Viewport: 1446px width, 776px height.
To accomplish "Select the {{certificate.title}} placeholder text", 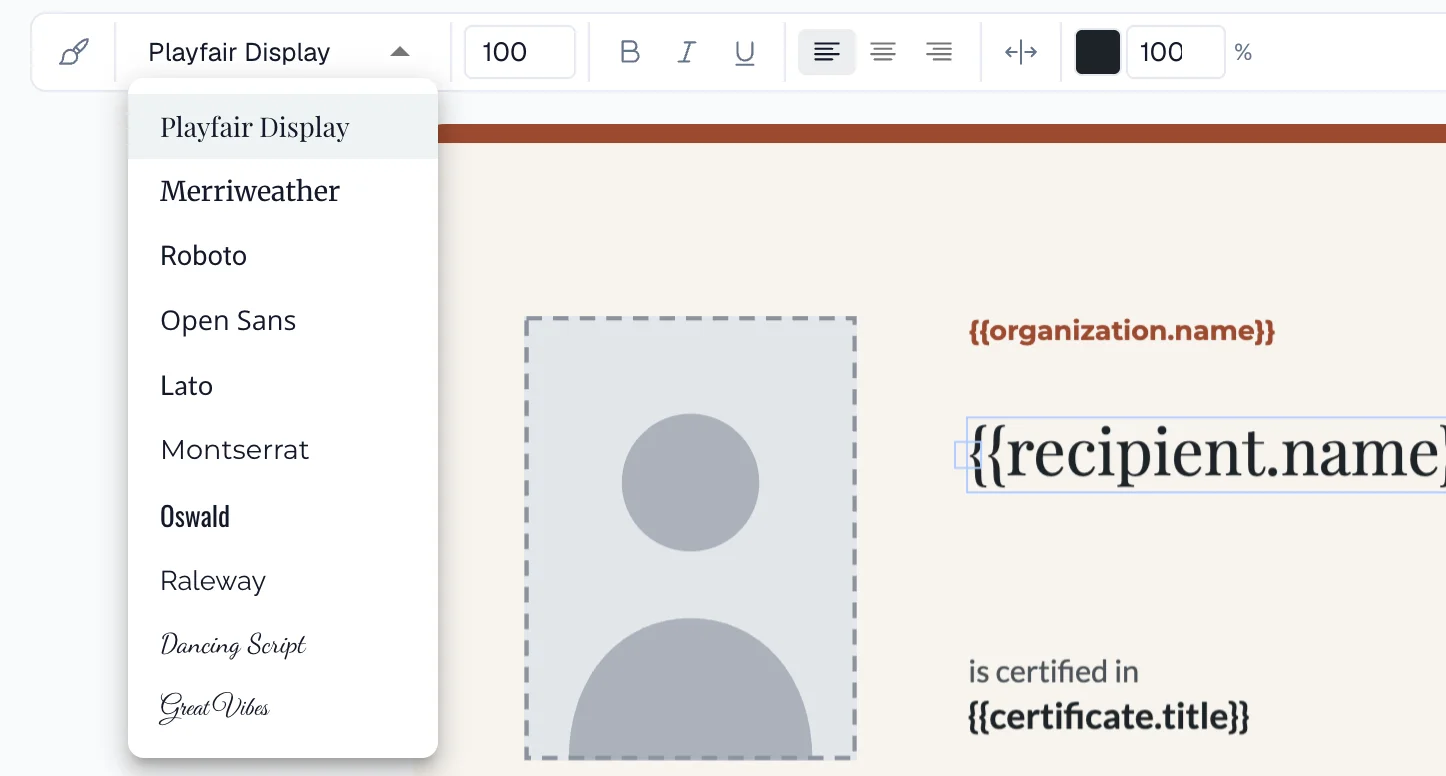I will [1109, 717].
